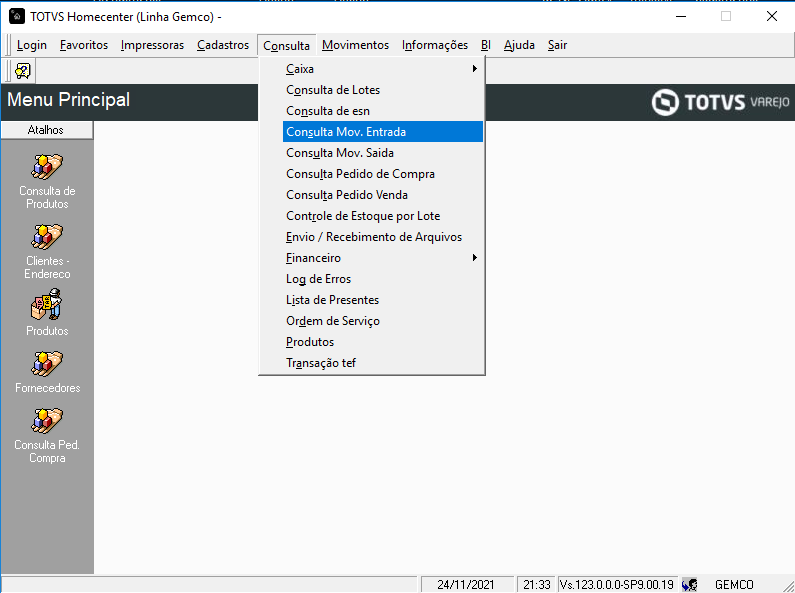Viewport: 795px width, 593px height.
Task: Click the help question-mark toolbar icon
Action: 23,71
